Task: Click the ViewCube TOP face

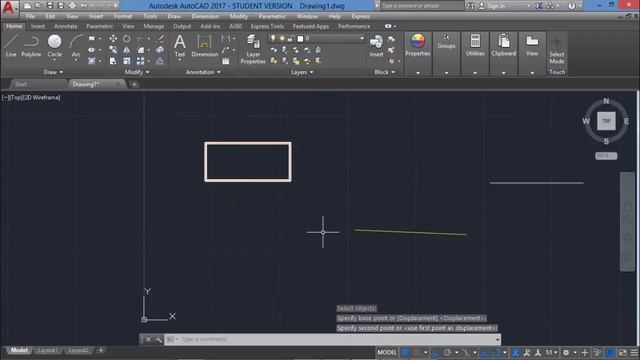Action: pos(606,121)
